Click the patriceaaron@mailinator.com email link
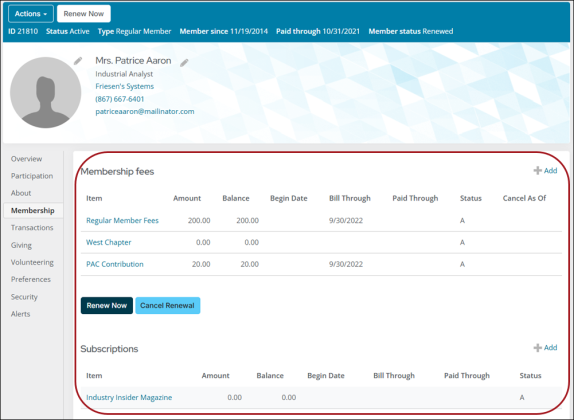574x420 pixels. [x=145, y=111]
